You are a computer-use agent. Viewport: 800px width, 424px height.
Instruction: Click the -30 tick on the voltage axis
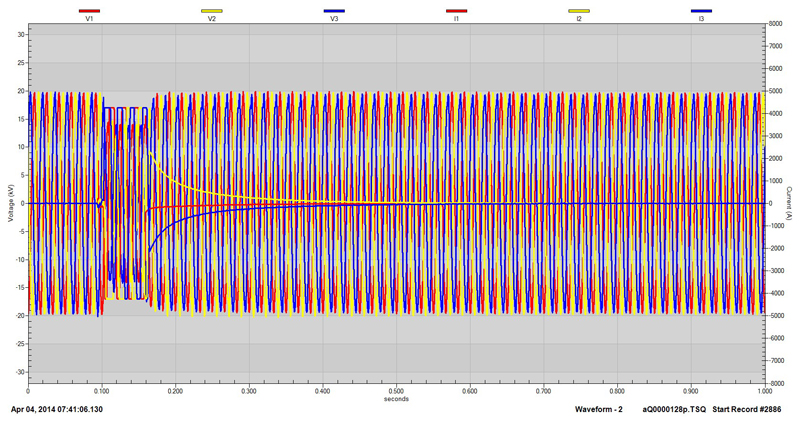click(20, 372)
